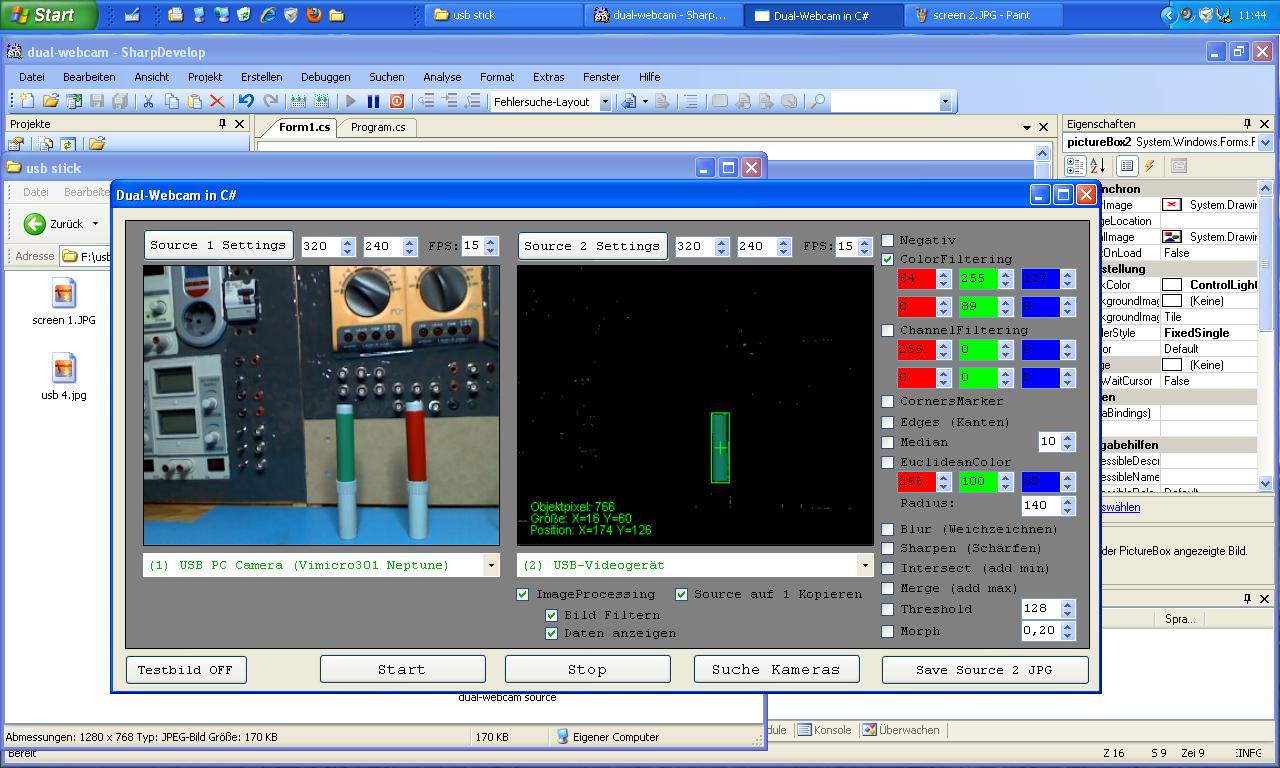The image size is (1280, 768).
Task: Click the red Stop debugging toolbar icon
Action: 397,101
